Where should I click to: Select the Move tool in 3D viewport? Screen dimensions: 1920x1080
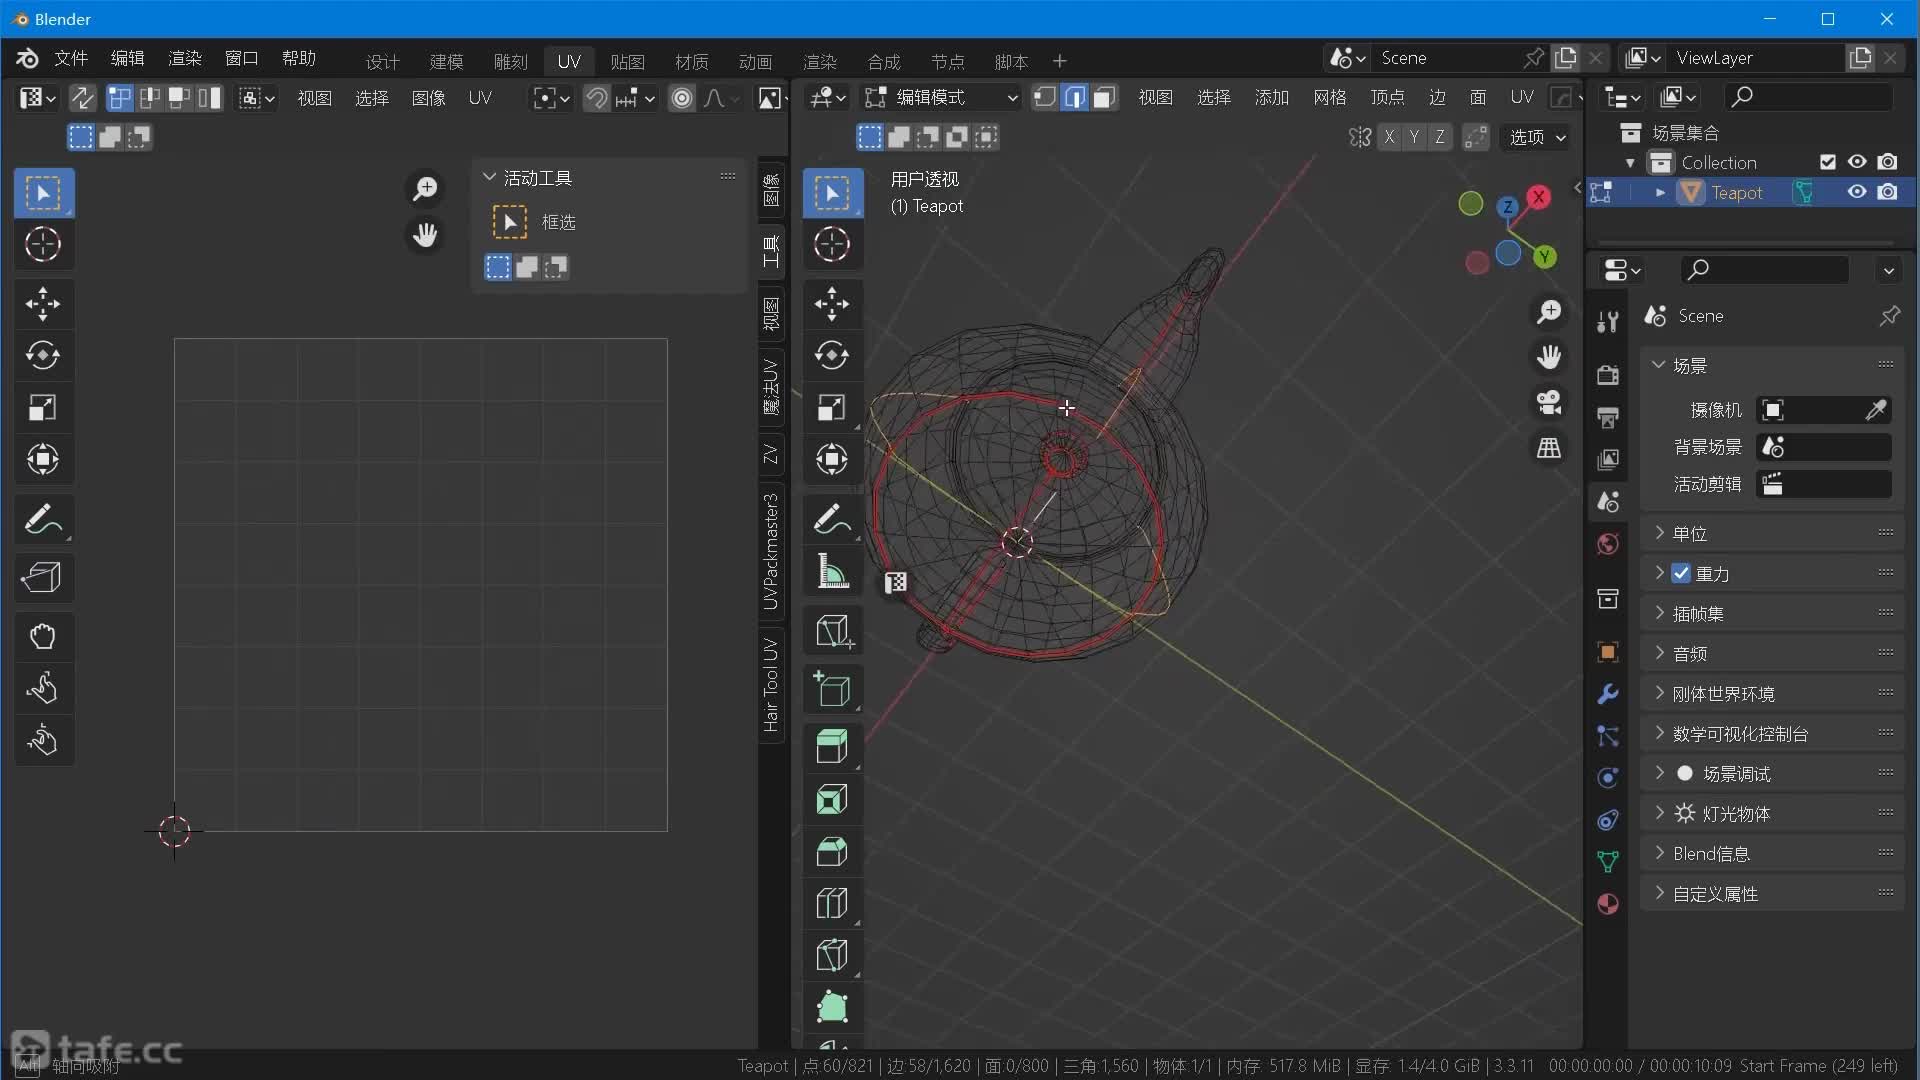tap(832, 304)
